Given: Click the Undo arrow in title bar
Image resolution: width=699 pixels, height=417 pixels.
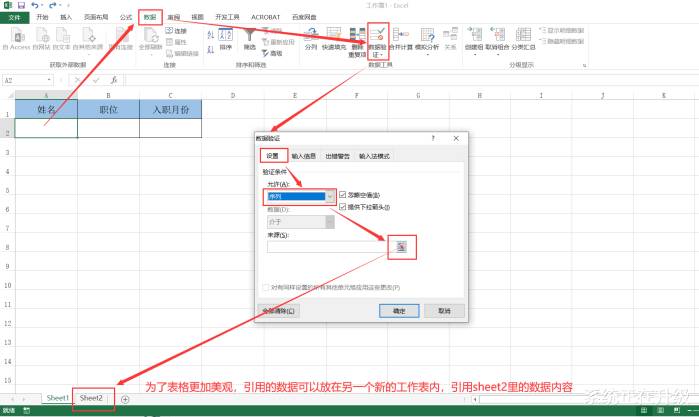Looking at the screenshot, I should pyautogui.click(x=35, y=5).
